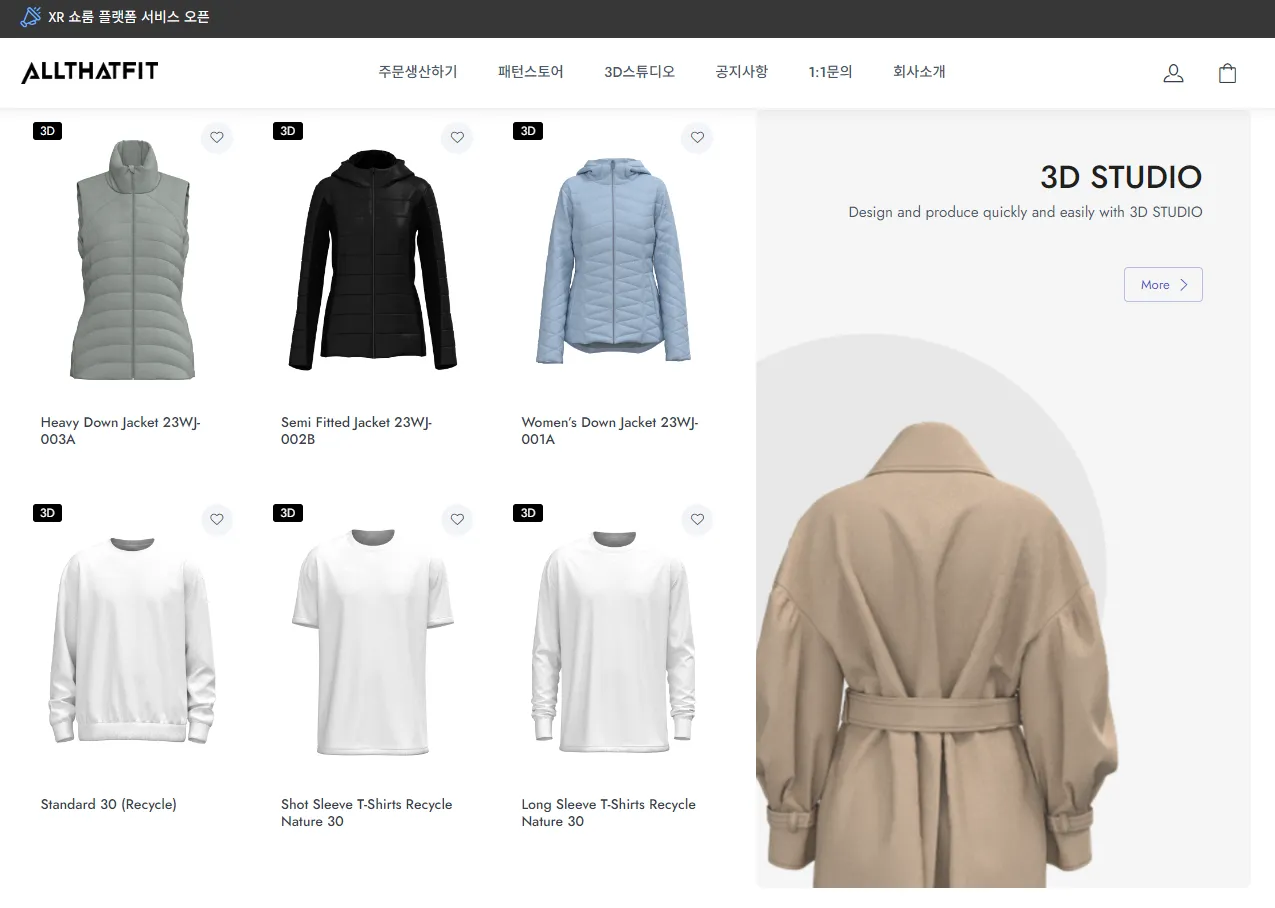
Task: Click 3D badge on Women's Down Jacket
Action: (x=528, y=131)
